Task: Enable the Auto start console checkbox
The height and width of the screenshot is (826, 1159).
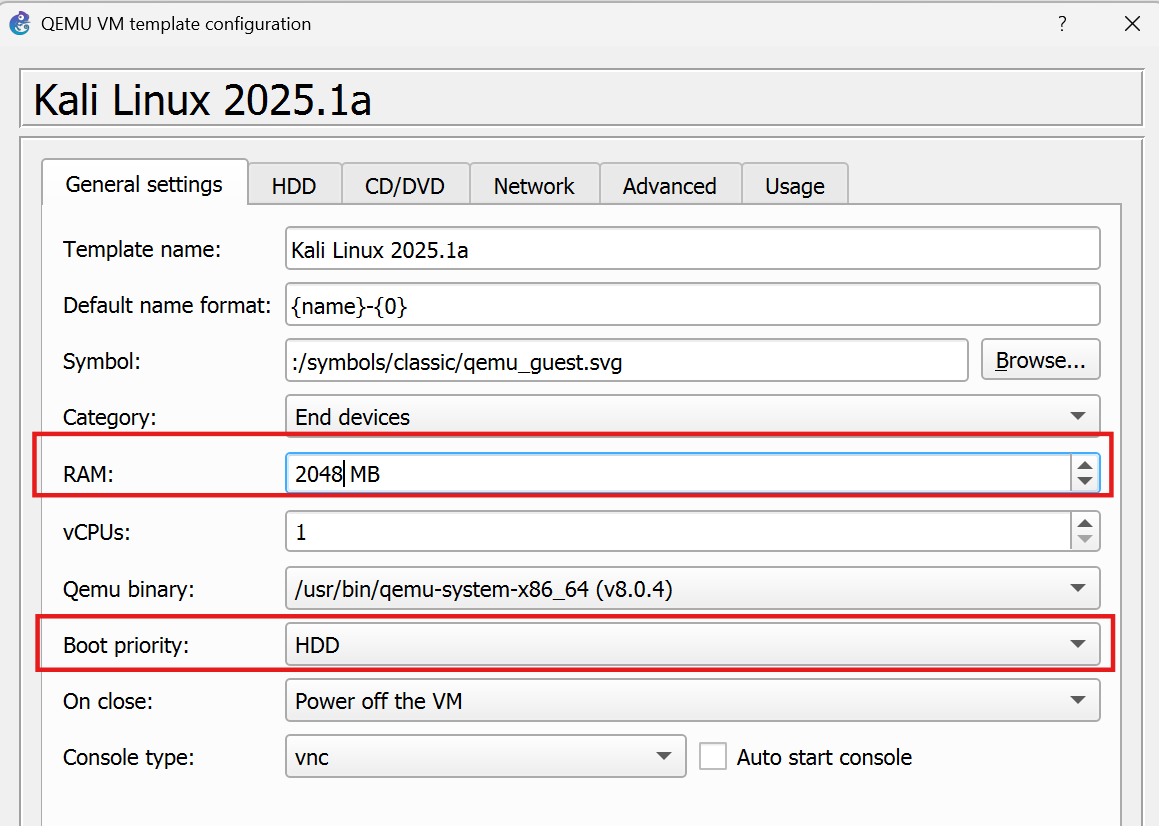Action: pyautogui.click(x=713, y=756)
